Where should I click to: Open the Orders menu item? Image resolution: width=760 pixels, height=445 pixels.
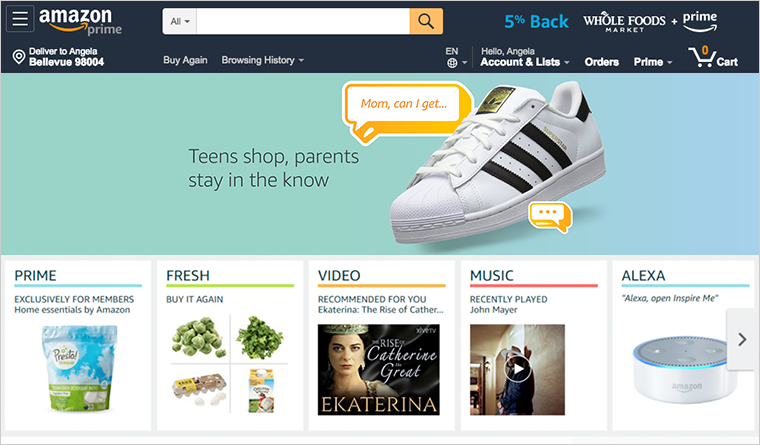click(x=602, y=62)
